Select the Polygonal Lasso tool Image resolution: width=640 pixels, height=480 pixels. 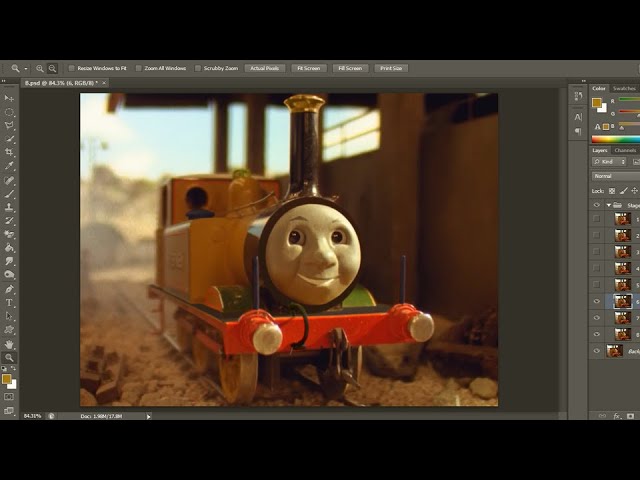tap(9, 125)
